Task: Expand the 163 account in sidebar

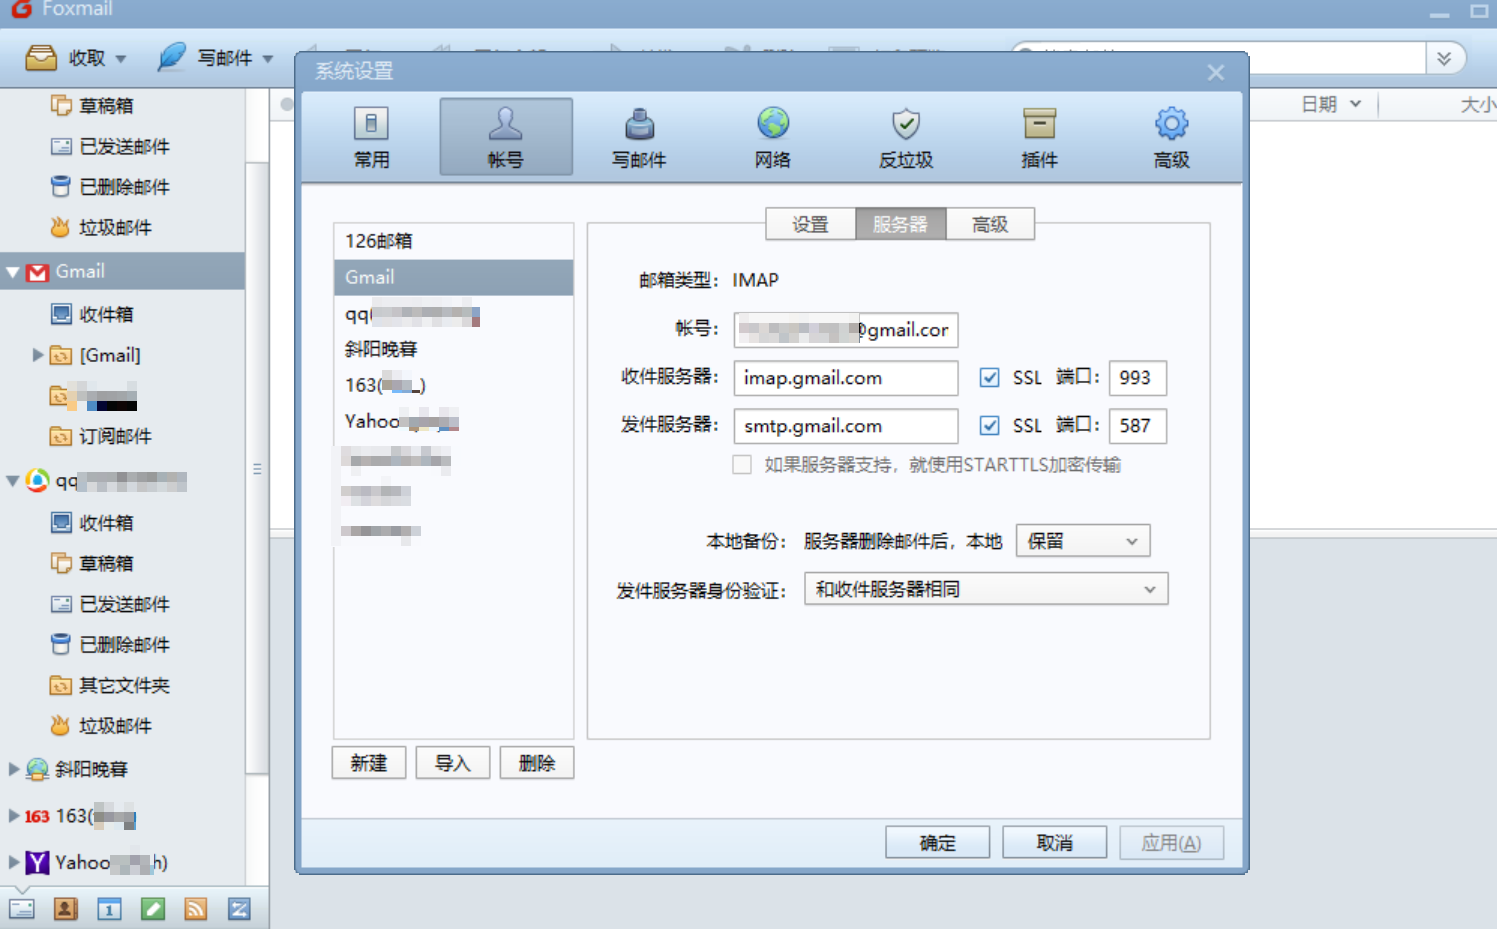Action: click(14, 815)
